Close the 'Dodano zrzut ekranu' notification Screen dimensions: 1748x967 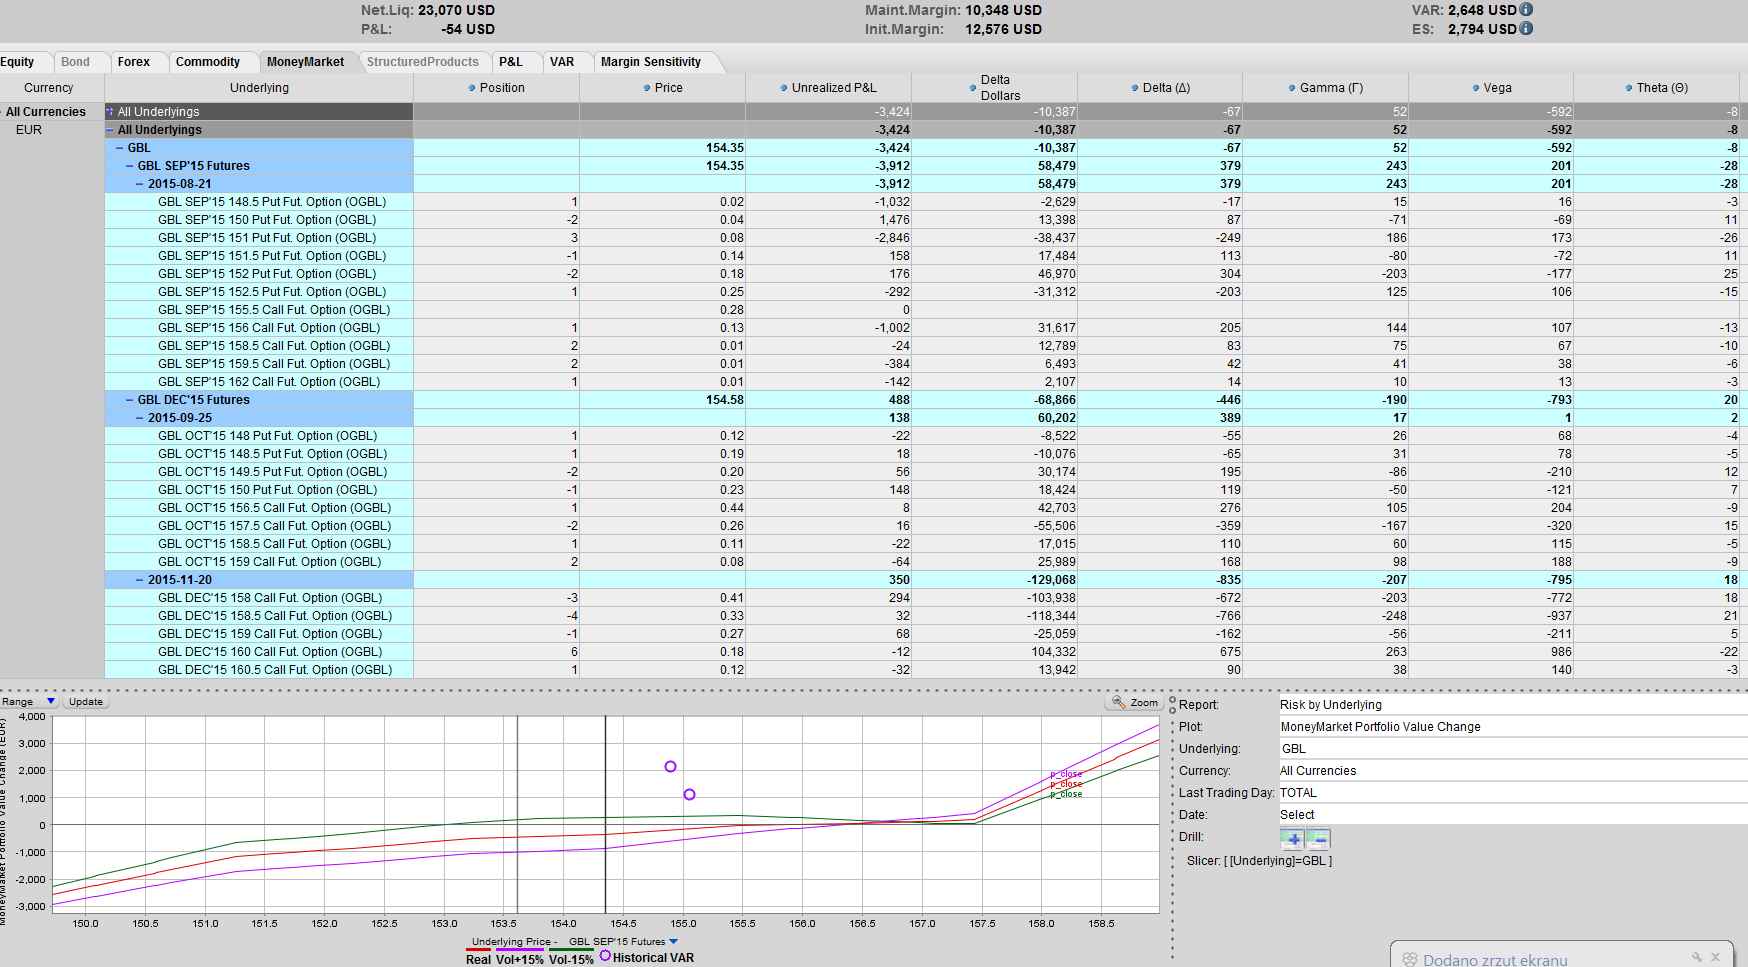click(1716, 957)
